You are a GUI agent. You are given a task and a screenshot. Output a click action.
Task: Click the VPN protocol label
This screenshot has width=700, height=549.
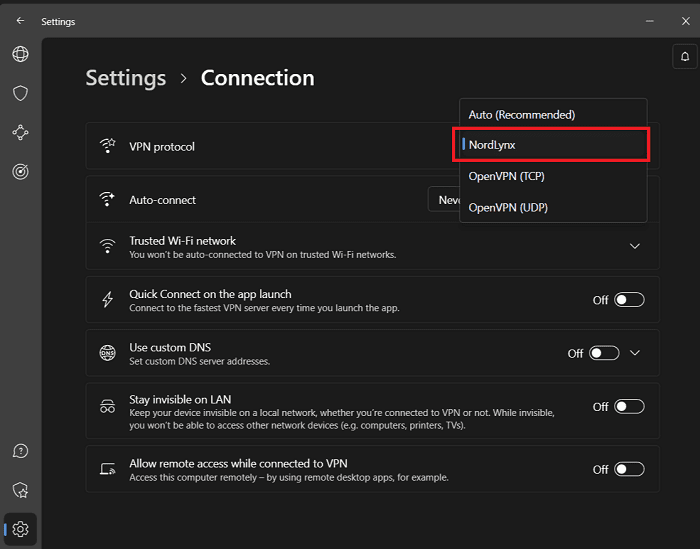pyautogui.click(x=162, y=147)
